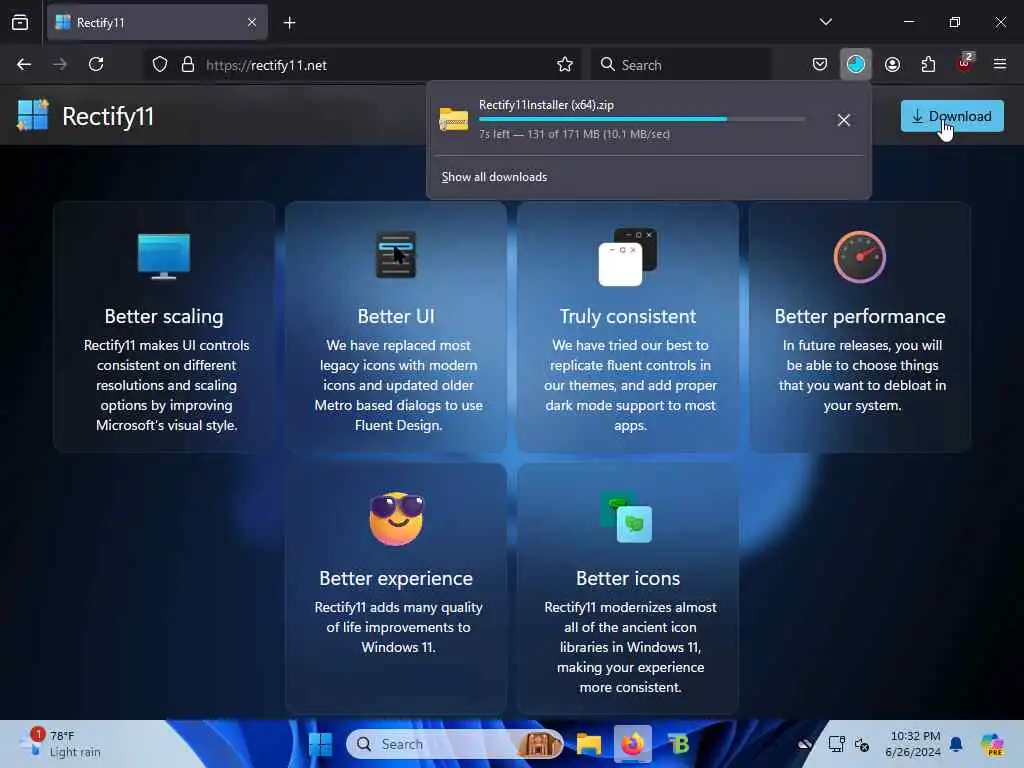
Task: Open Firefox application hamburger menu
Action: (1000, 65)
